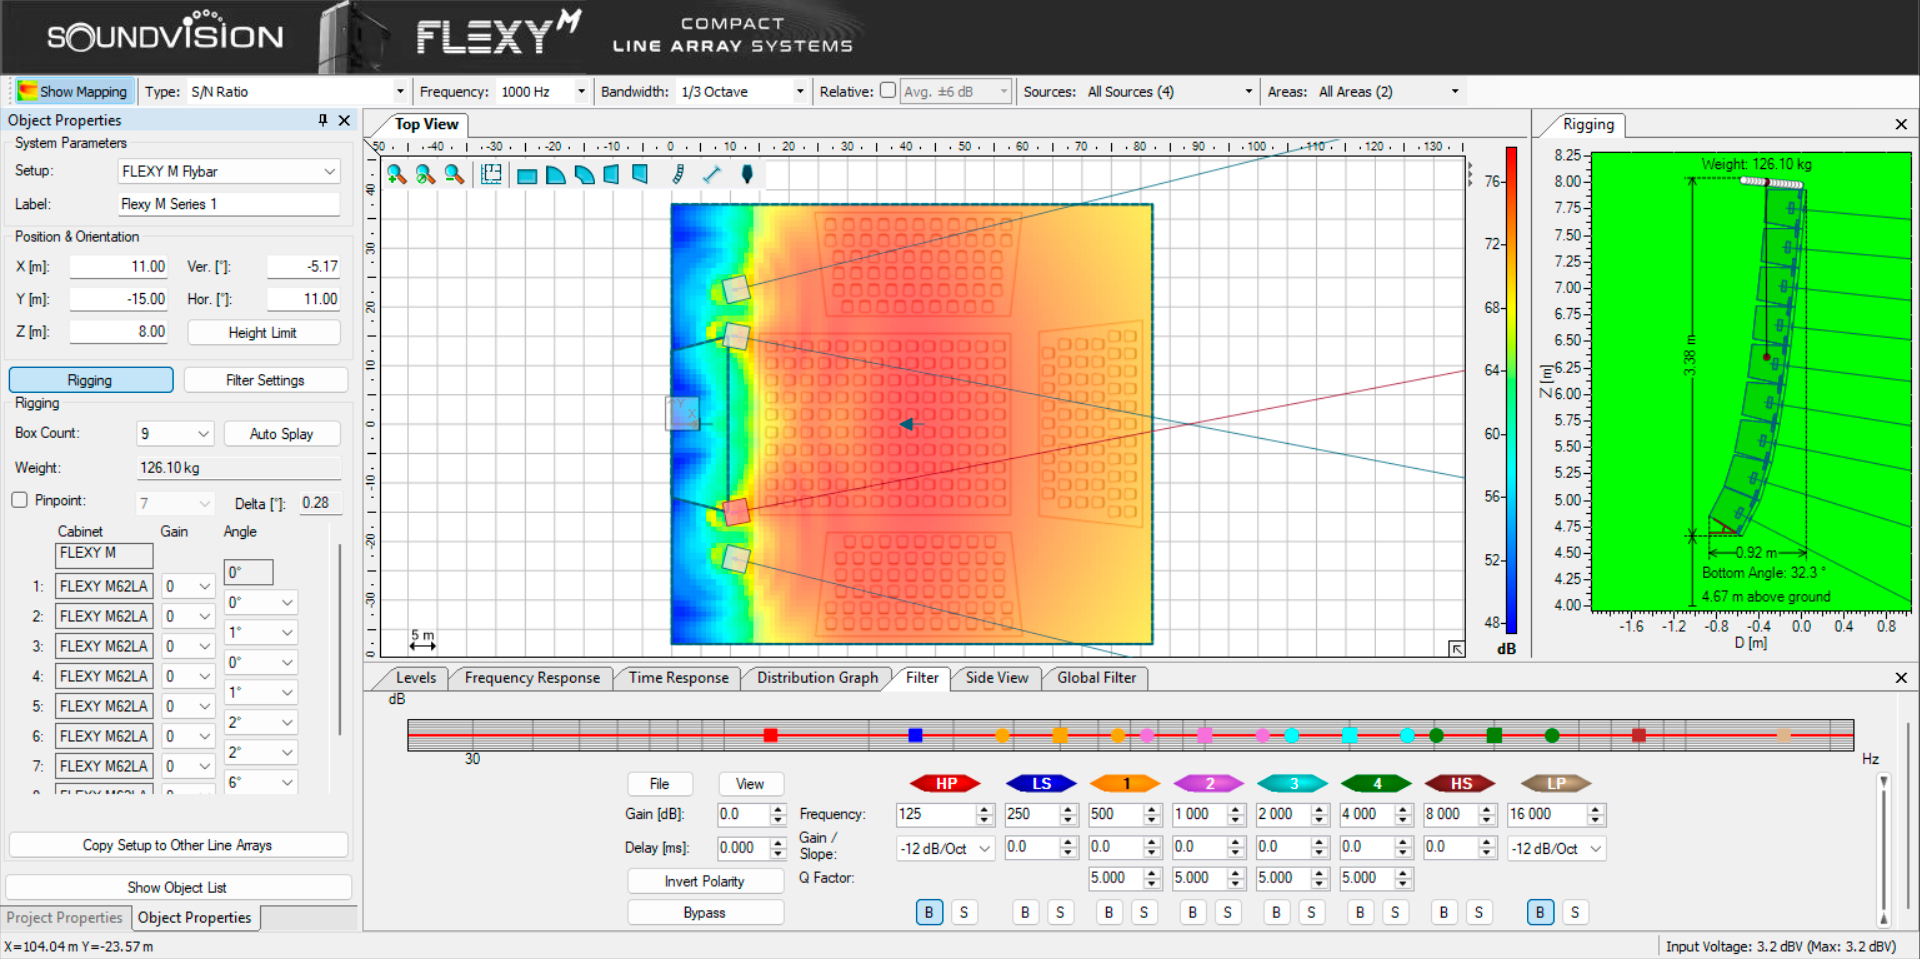Enable the Pinpoint checkbox

tap(19, 500)
